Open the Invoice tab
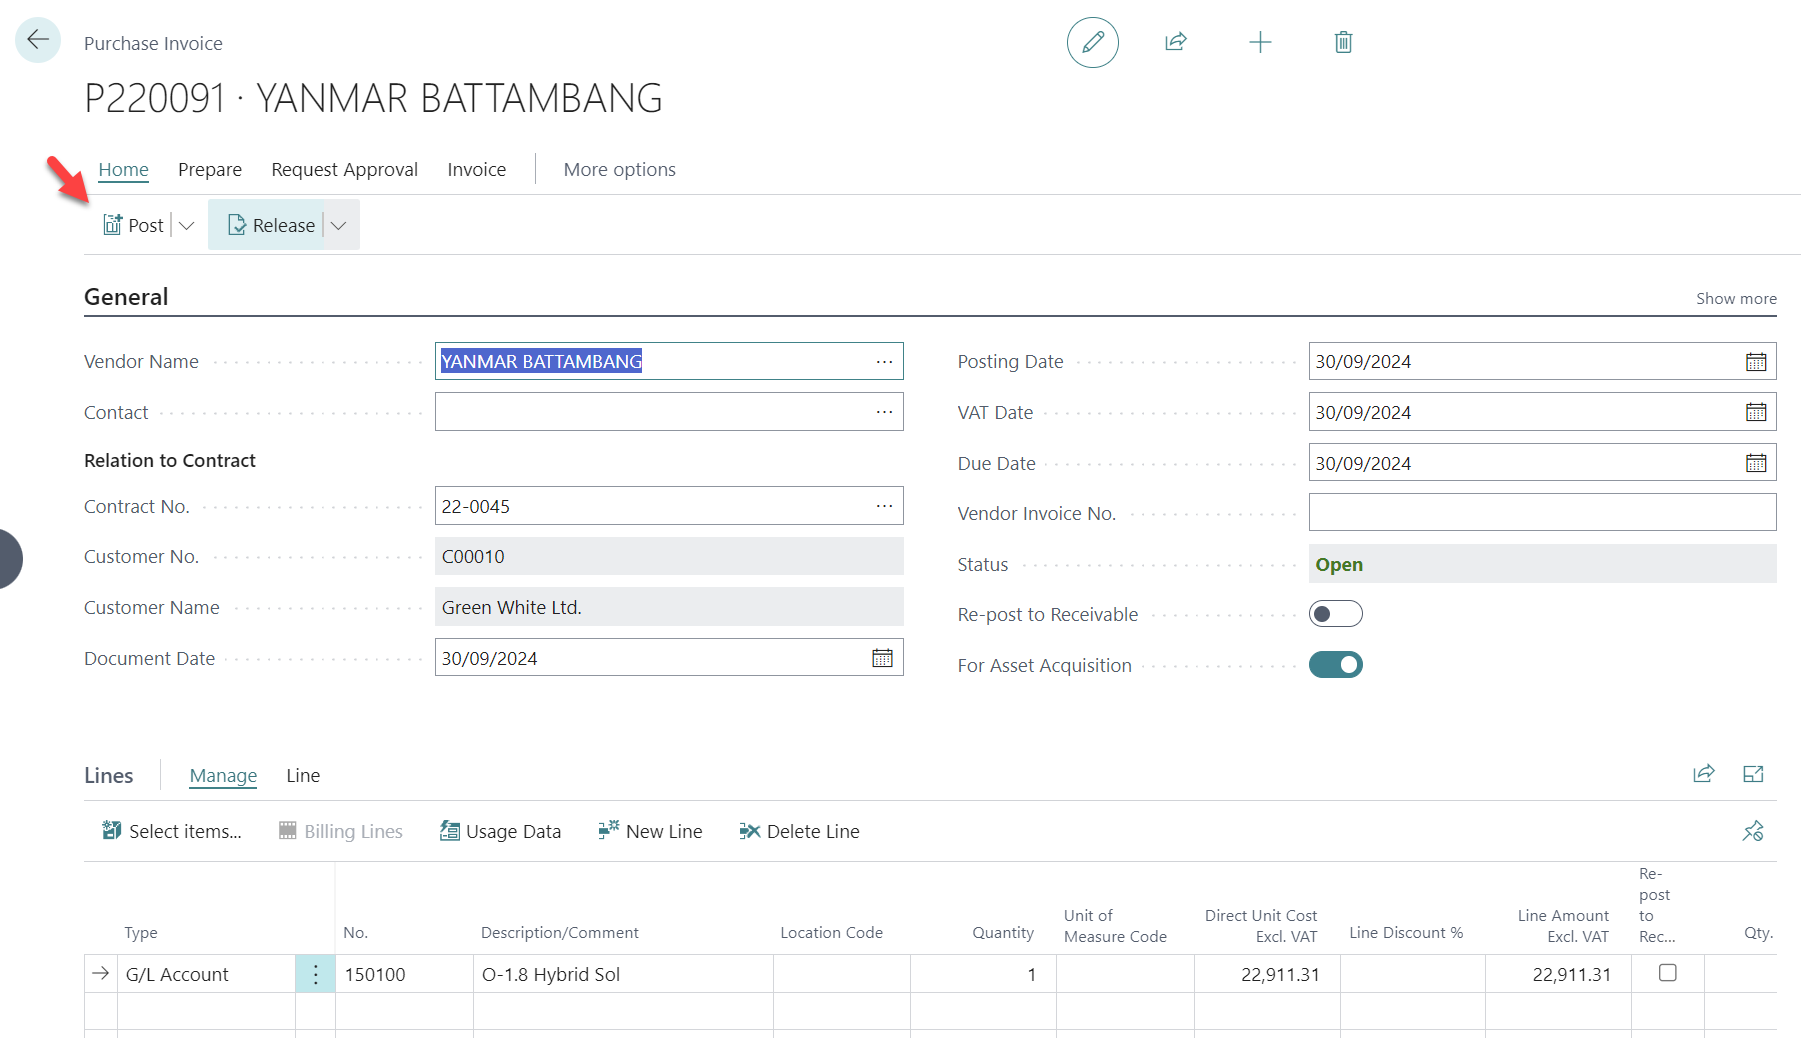Screen dimensions: 1801x1038 pos(476,169)
